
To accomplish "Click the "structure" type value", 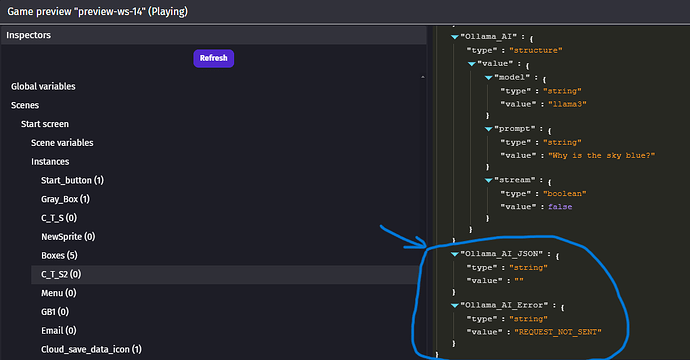I will pos(536,51).
